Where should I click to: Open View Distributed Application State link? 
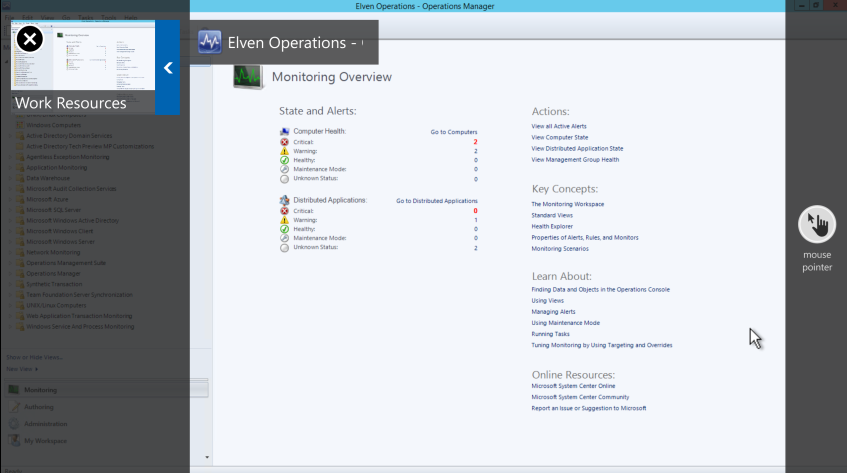(577, 148)
